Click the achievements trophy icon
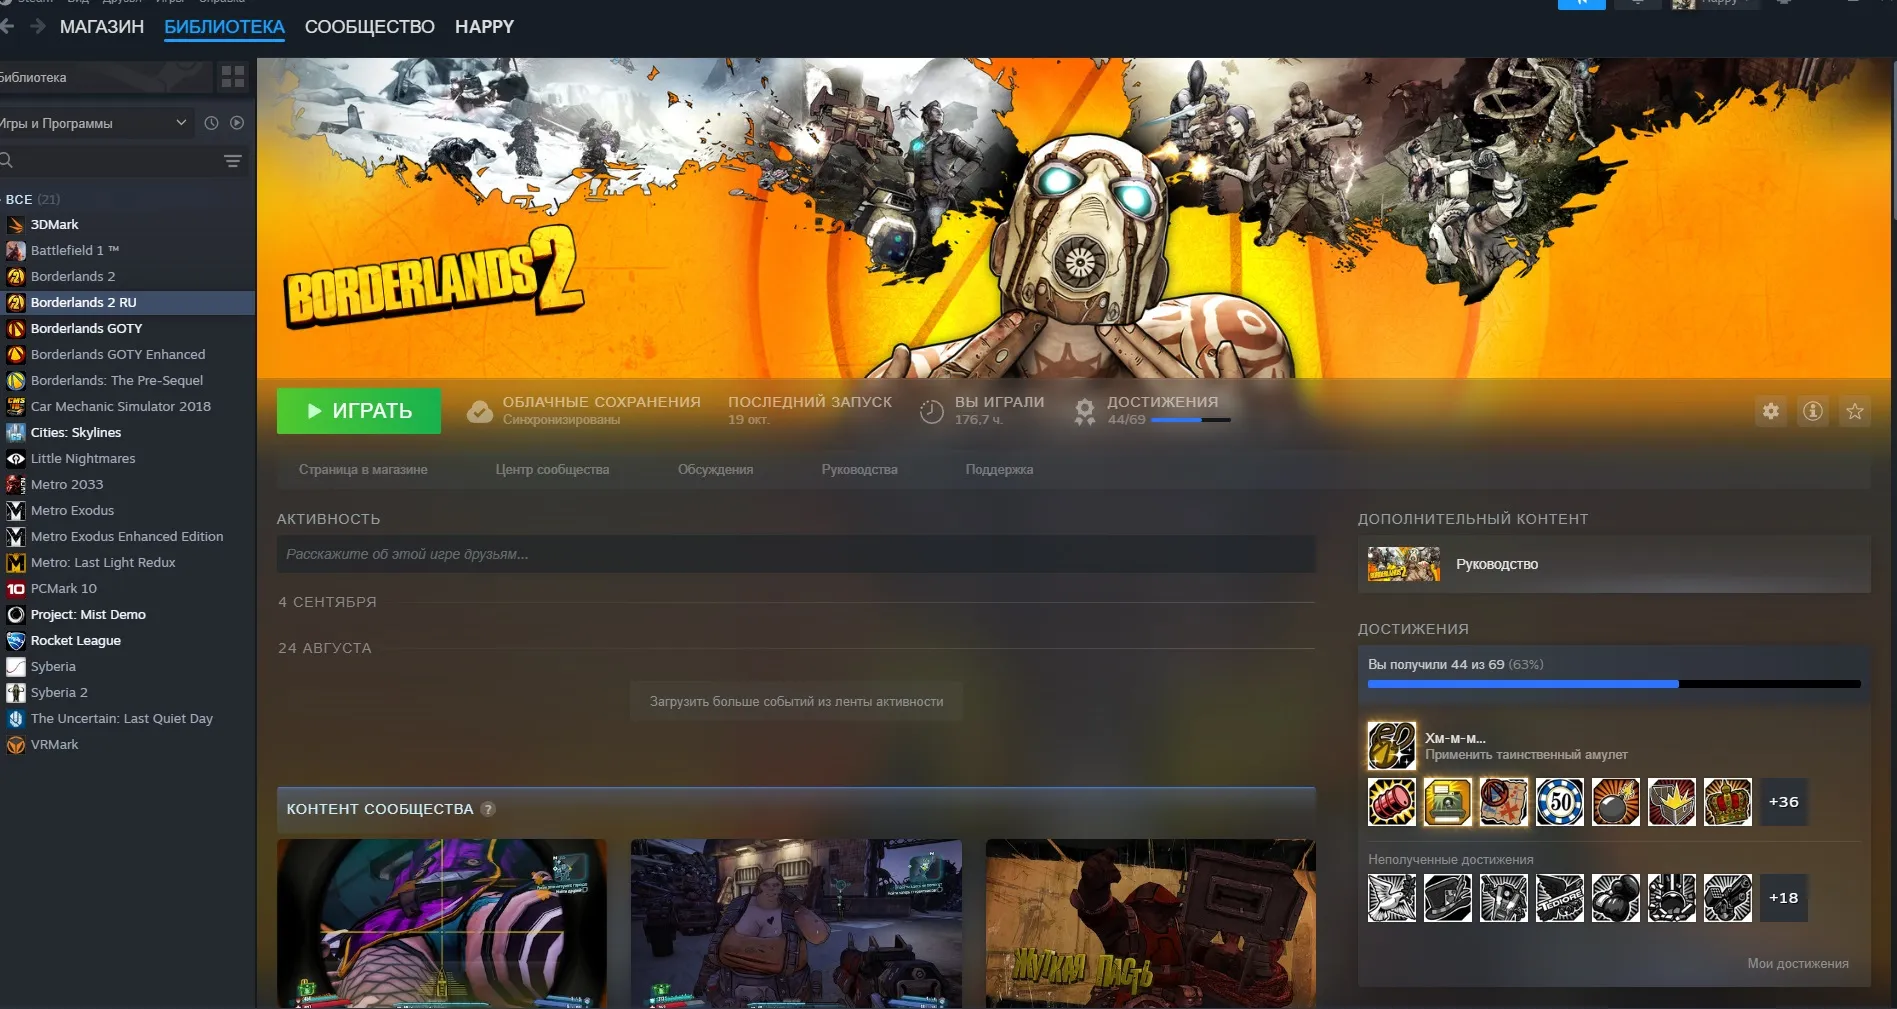The height and width of the screenshot is (1009, 1897). click(1084, 411)
